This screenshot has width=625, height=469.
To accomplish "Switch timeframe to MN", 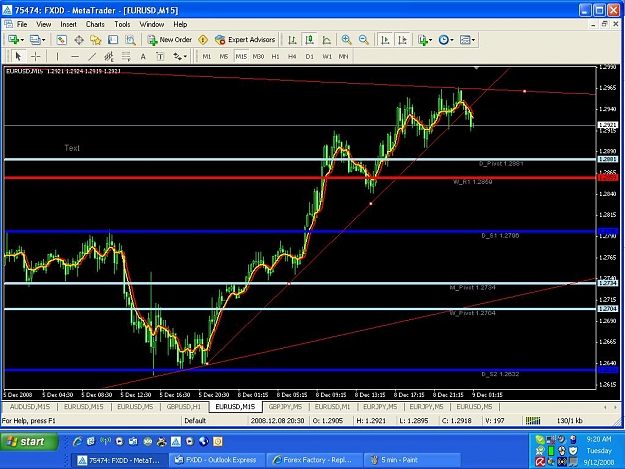I will click(x=344, y=57).
